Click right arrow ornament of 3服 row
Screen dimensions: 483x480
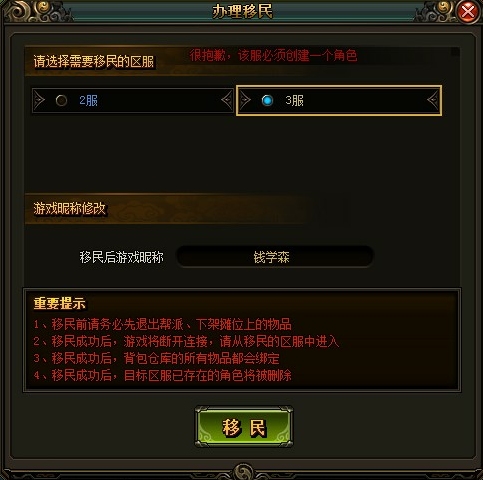(433, 100)
